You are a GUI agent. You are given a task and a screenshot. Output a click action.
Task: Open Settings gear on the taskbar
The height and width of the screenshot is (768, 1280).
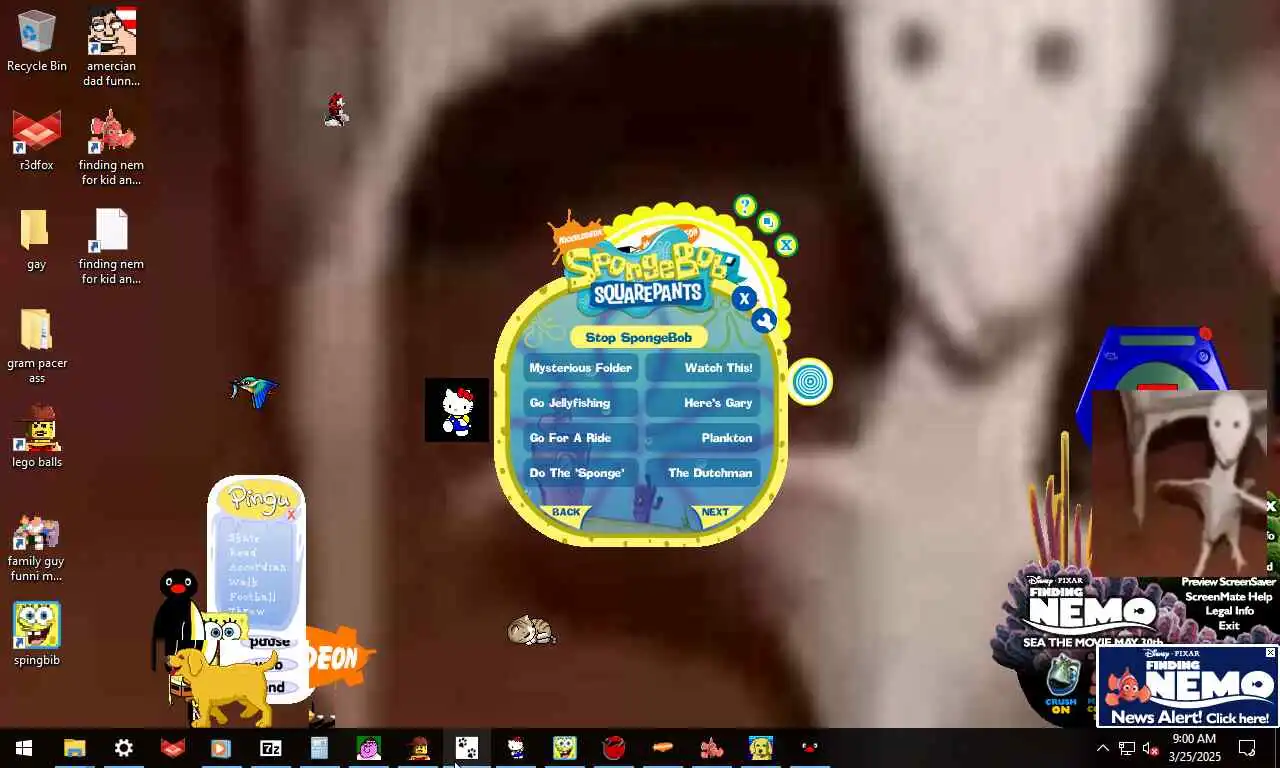pos(124,748)
